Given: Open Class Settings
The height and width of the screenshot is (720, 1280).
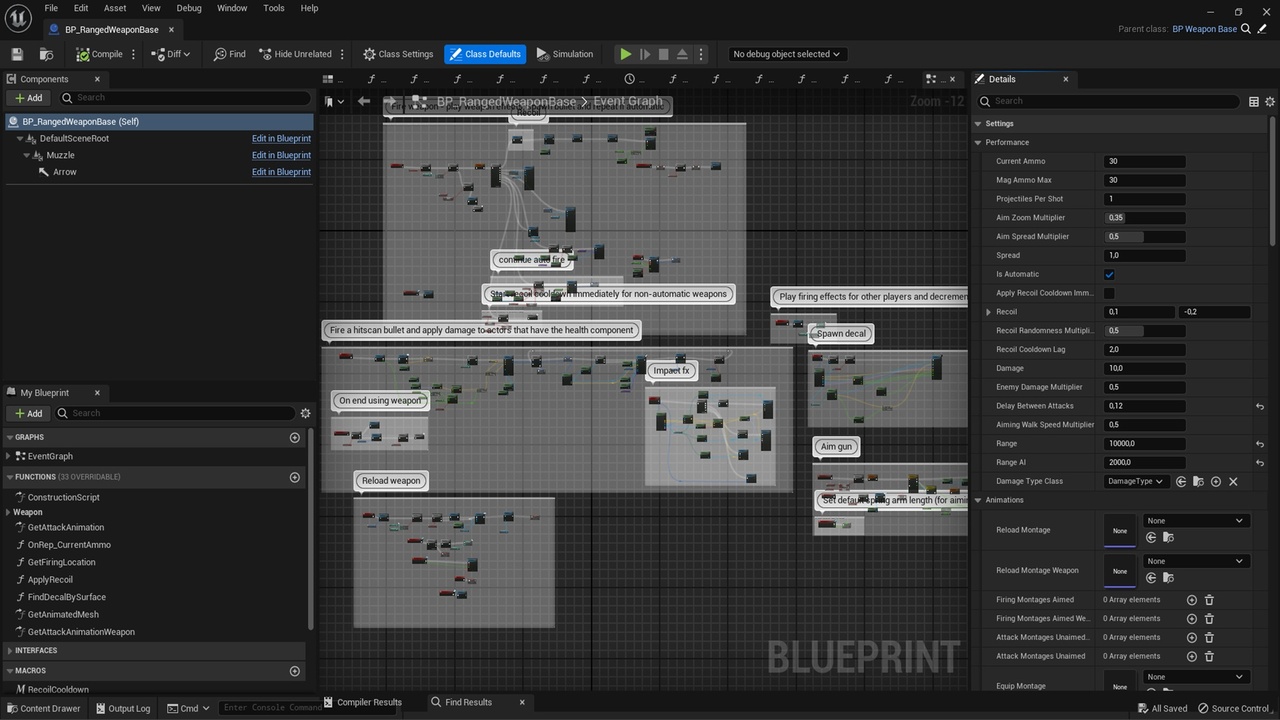Looking at the screenshot, I should pyautogui.click(x=398, y=54).
